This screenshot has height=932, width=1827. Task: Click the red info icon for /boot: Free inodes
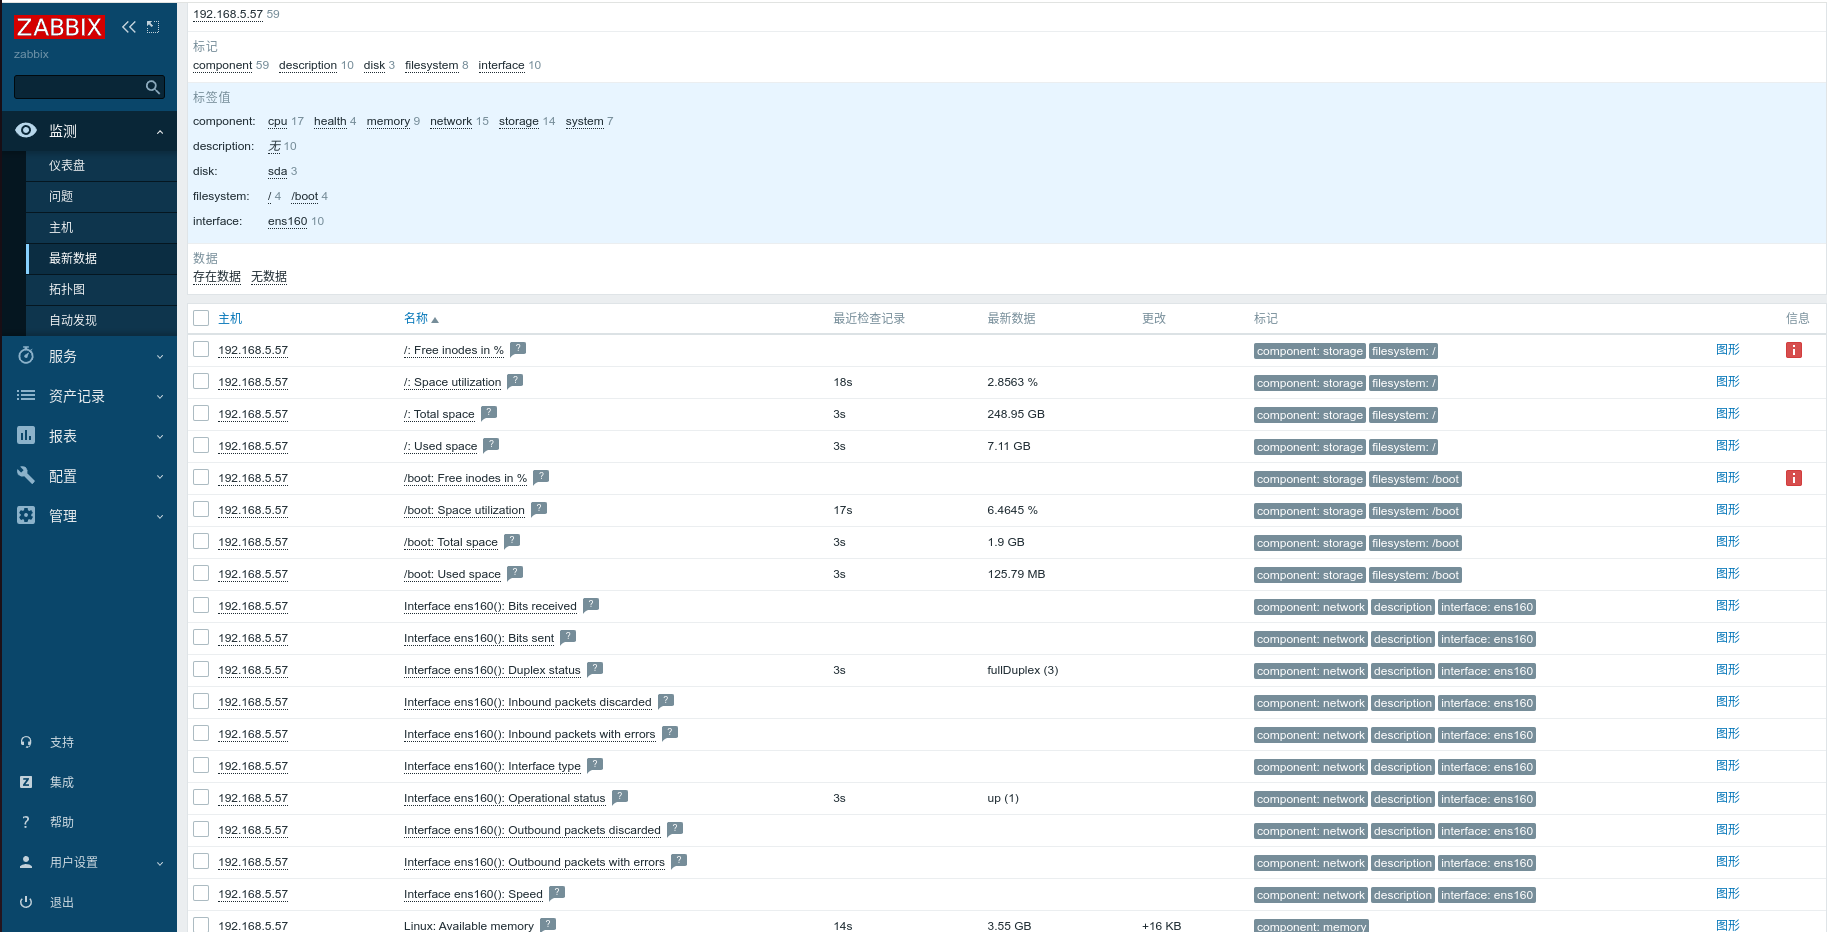pos(1793,478)
